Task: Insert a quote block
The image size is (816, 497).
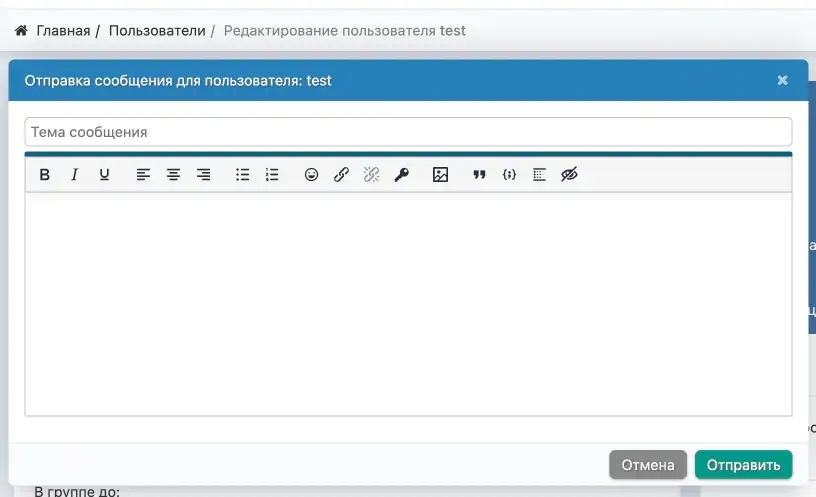Action: [x=479, y=174]
